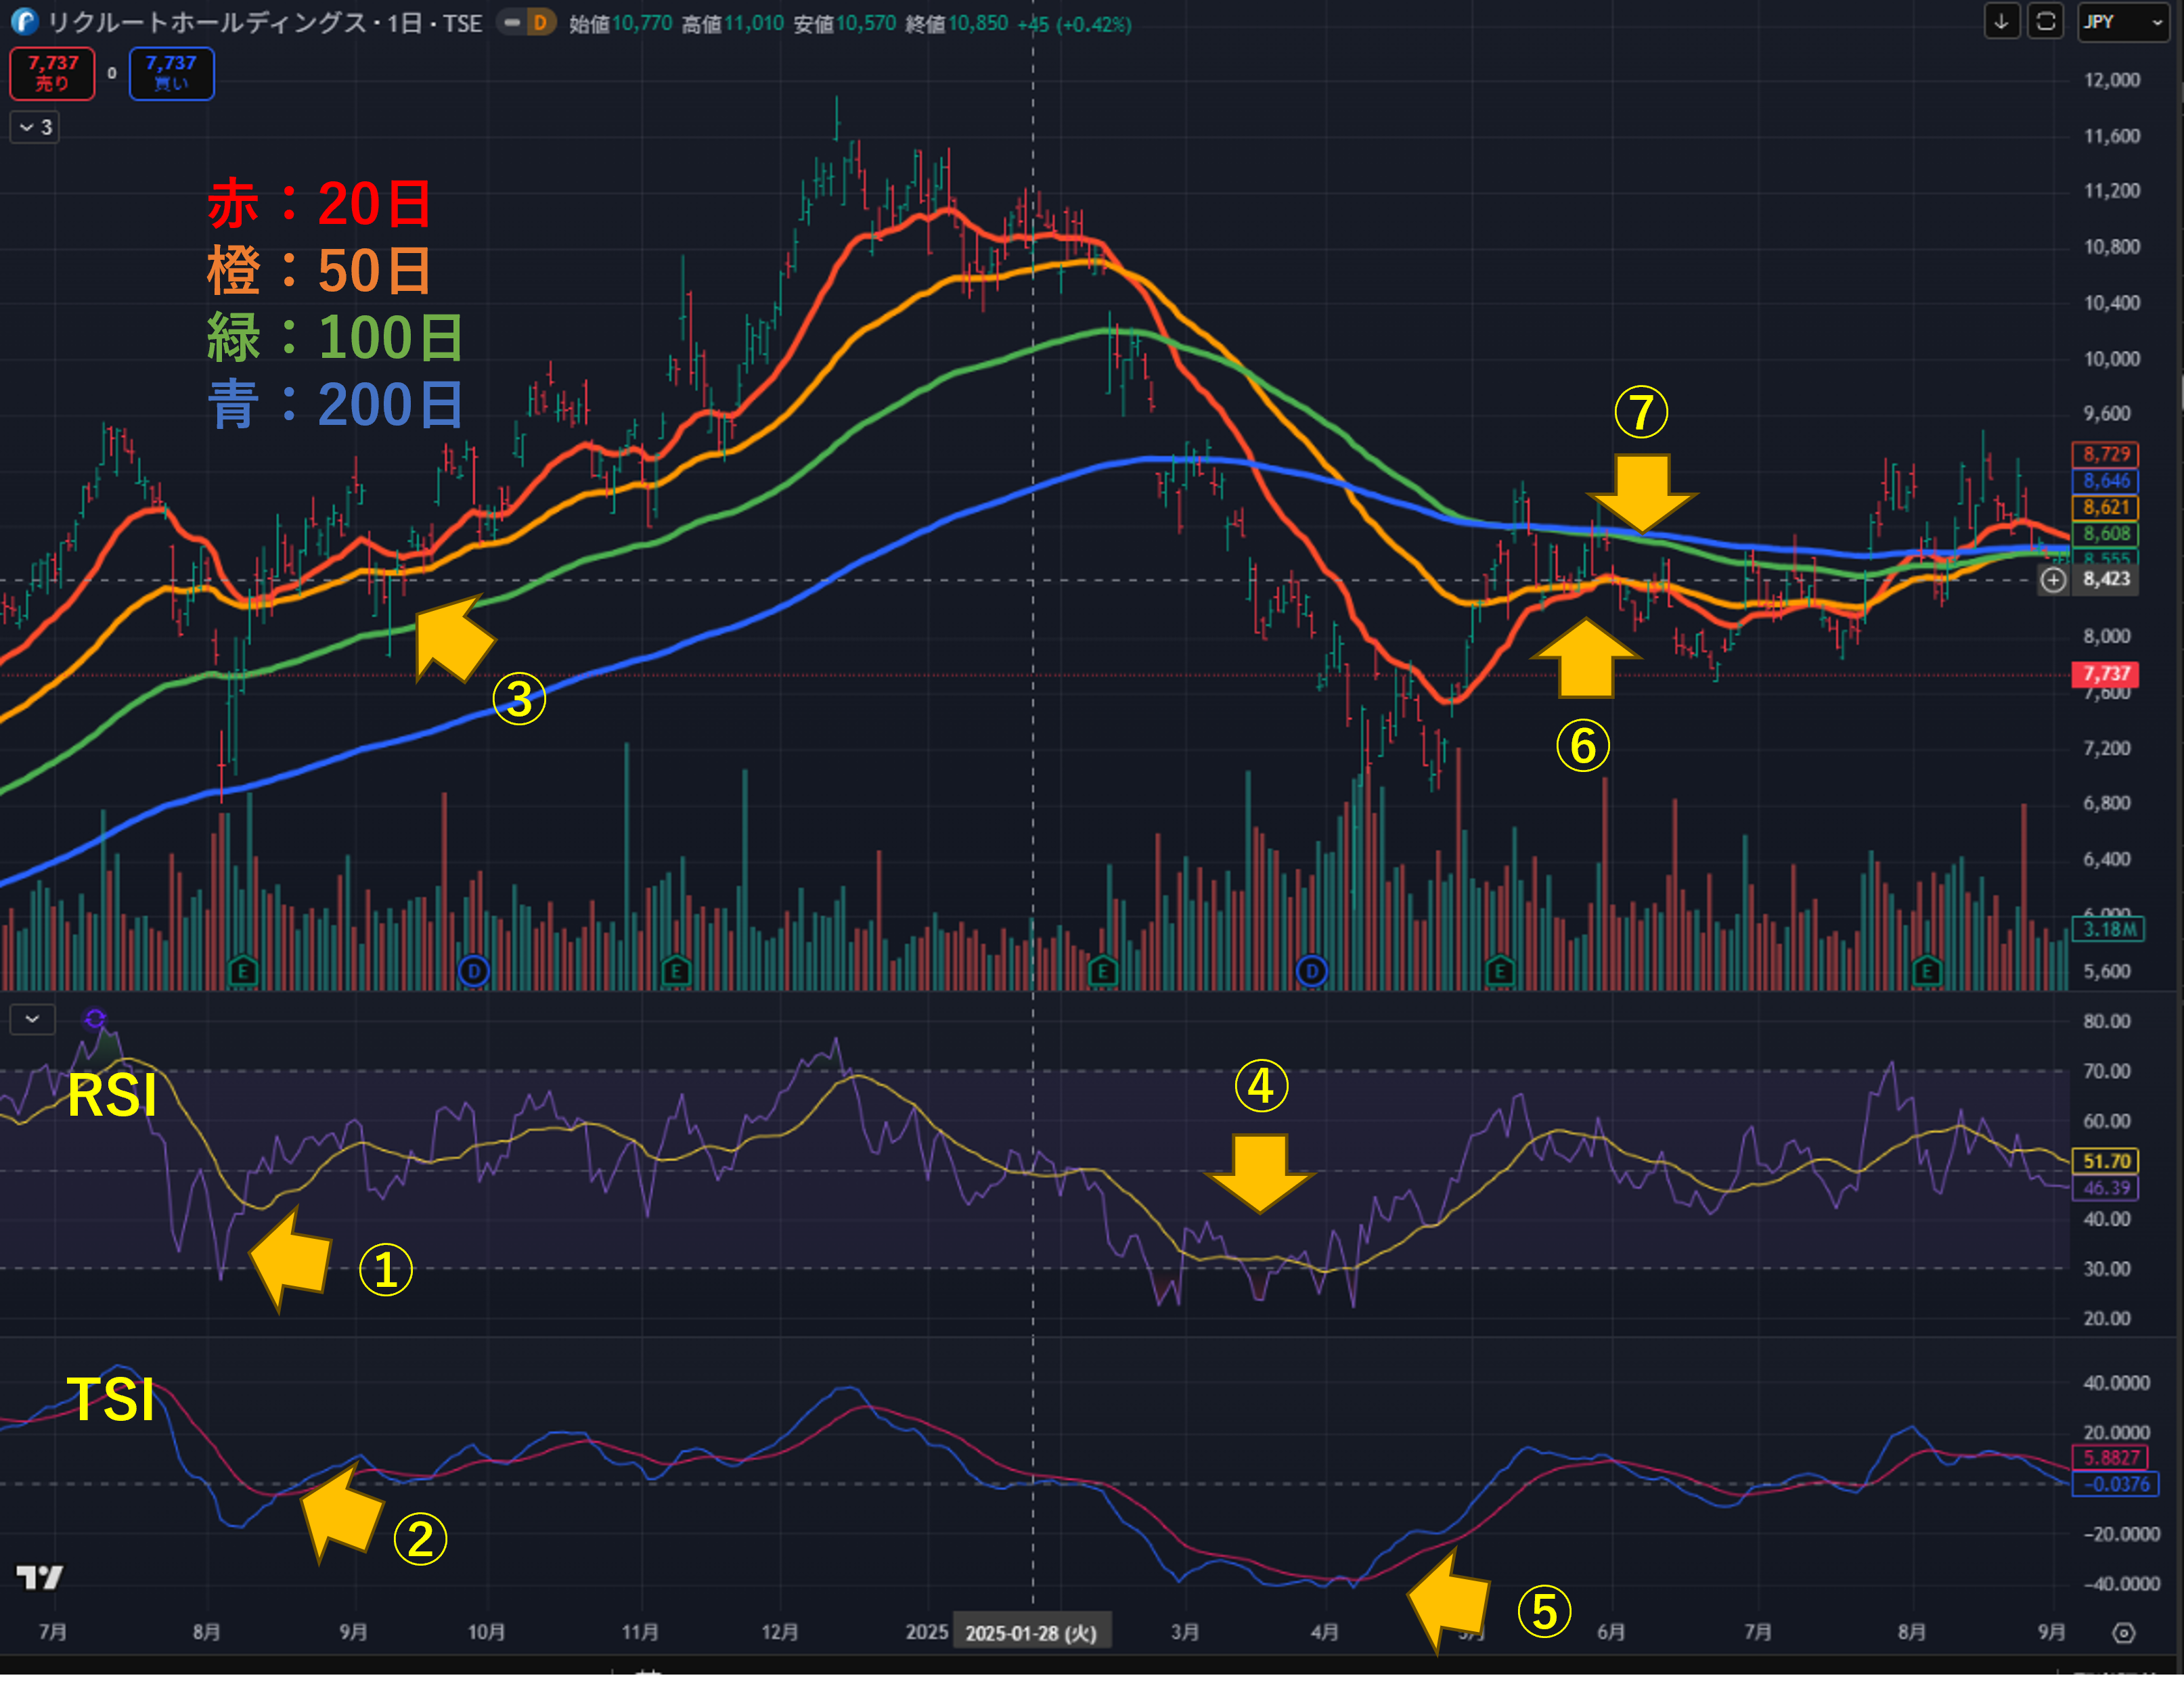Click the rounded-square icon next to JPY
Screen dimensions: 2184x1682
(2045, 22)
